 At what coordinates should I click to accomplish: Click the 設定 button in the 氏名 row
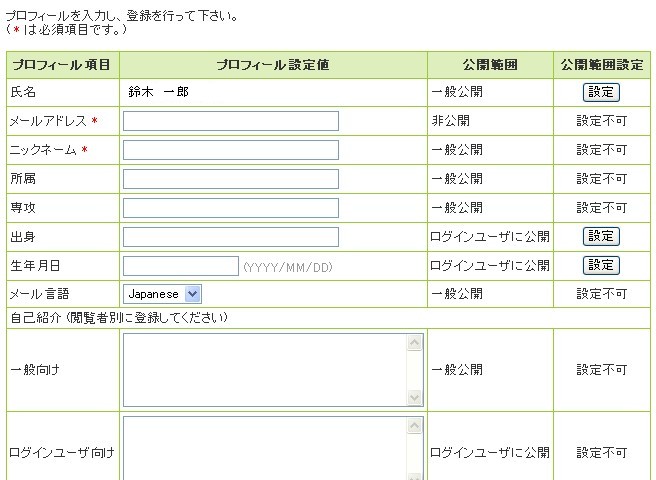pyautogui.click(x=601, y=92)
